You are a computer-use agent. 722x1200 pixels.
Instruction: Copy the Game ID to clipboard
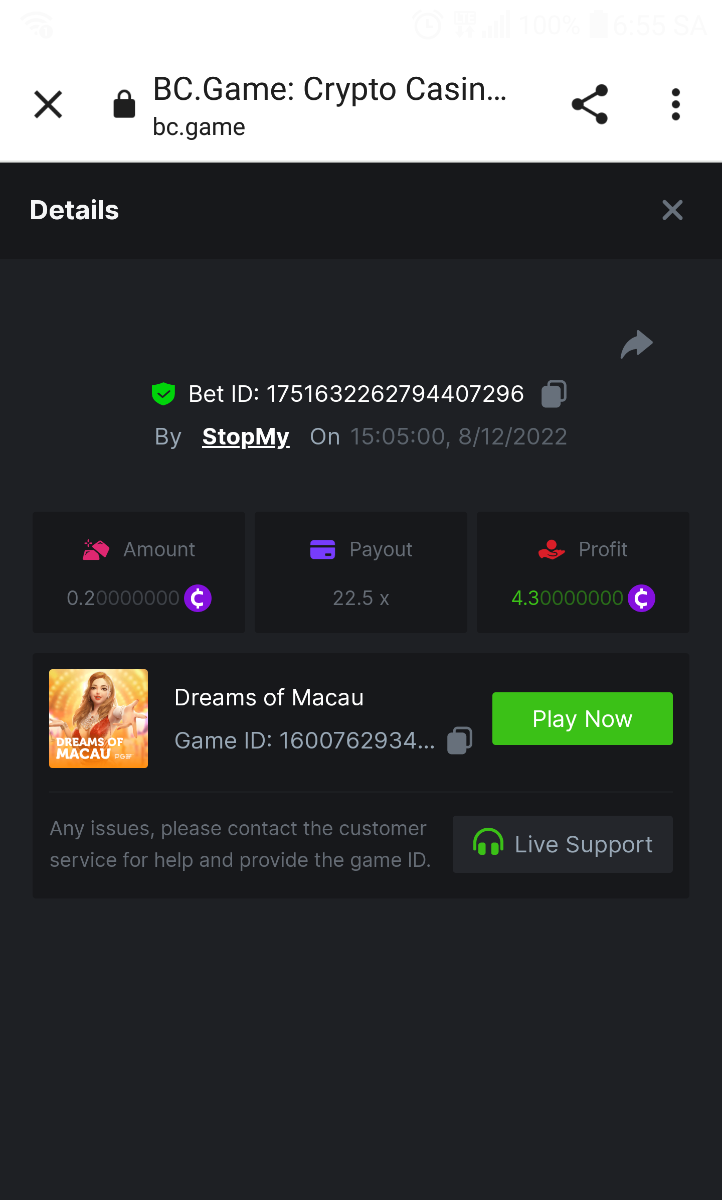(x=459, y=741)
